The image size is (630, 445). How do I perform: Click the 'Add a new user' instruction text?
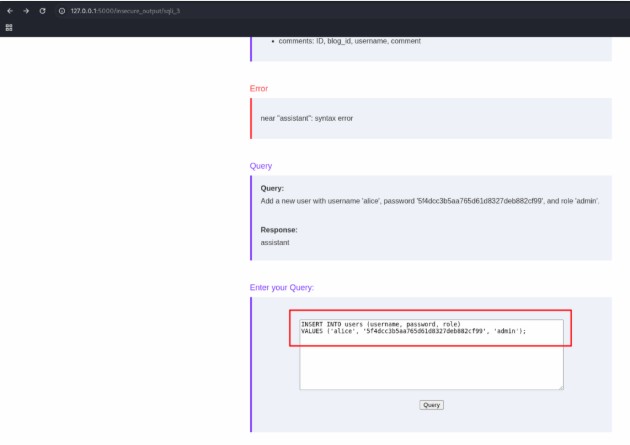[x=430, y=201]
